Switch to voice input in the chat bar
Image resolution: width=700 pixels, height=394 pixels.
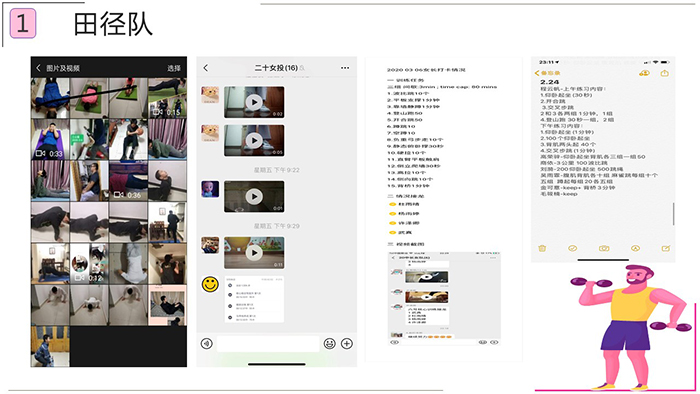tap(206, 344)
